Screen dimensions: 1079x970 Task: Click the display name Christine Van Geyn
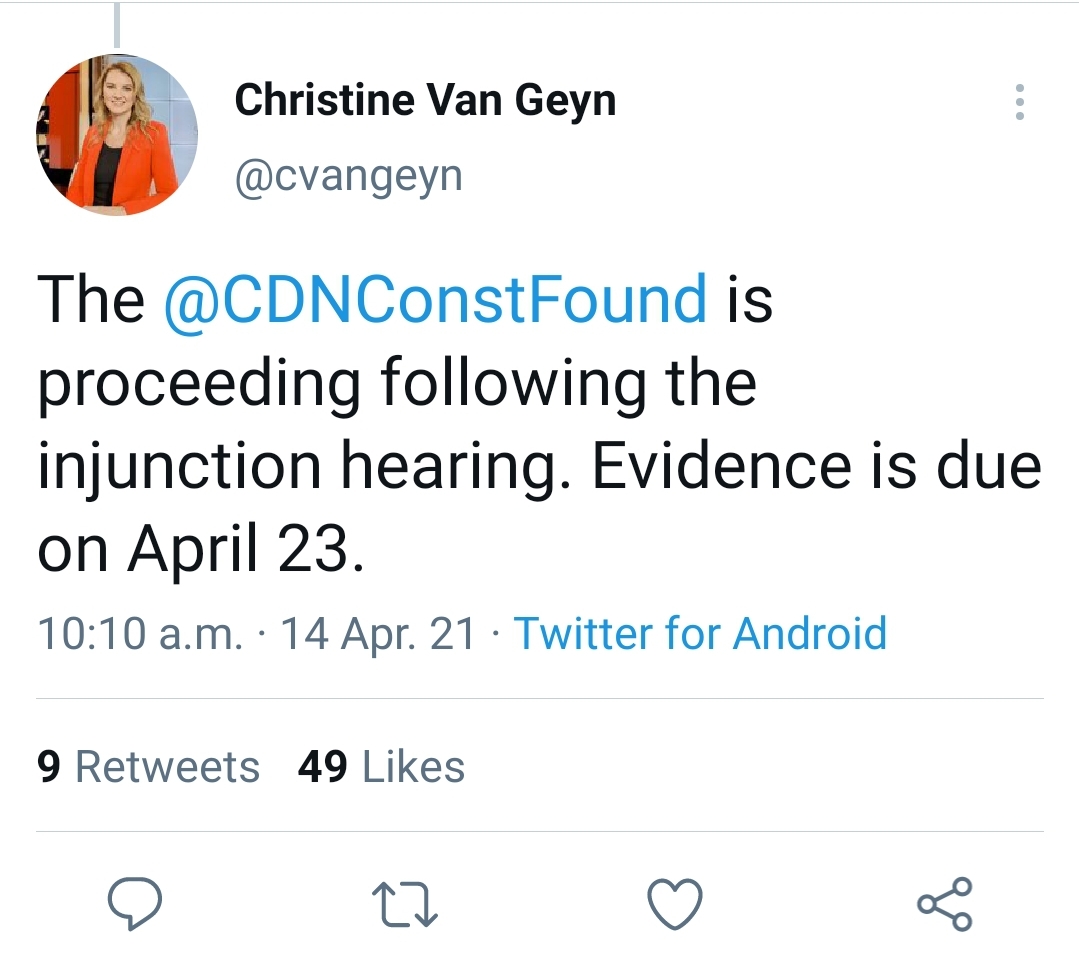point(425,100)
